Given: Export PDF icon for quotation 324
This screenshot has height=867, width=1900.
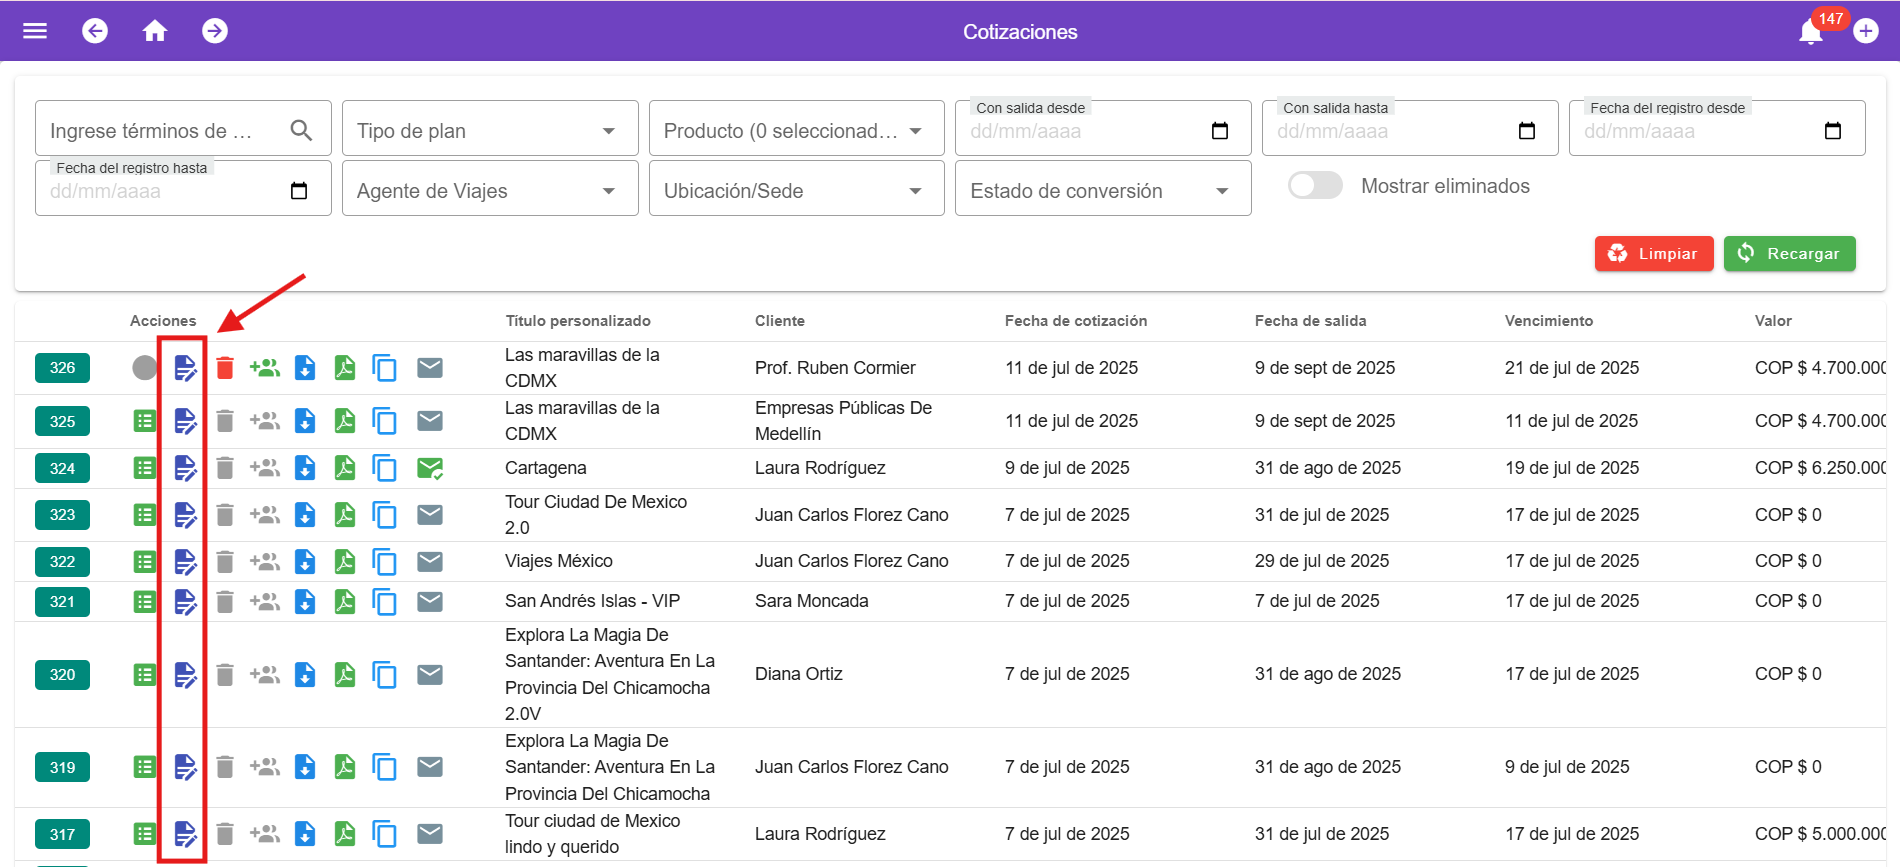Looking at the screenshot, I should (x=345, y=468).
